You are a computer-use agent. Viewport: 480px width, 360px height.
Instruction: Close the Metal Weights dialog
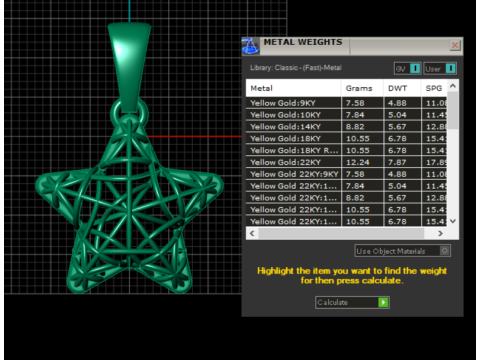455,45
